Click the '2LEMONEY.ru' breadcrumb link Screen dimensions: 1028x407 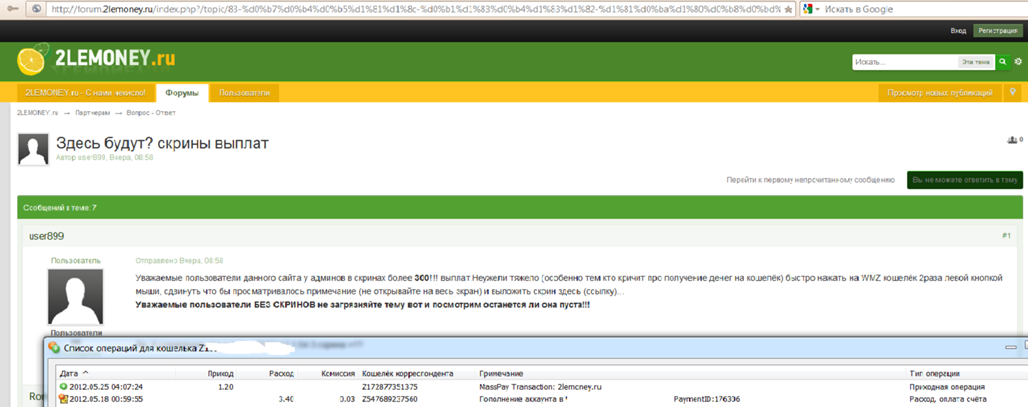click(x=37, y=113)
